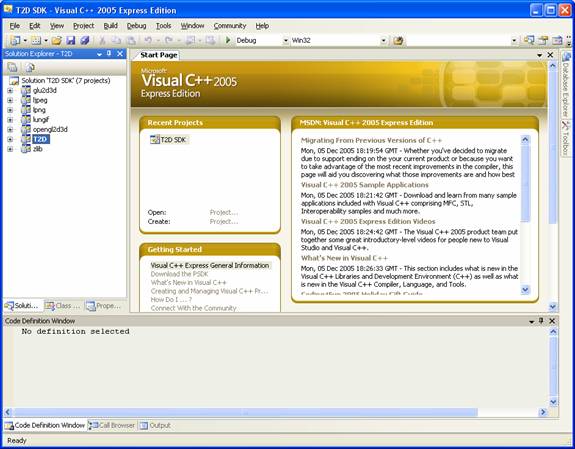
Task: Switch to the Property Manager tab
Action: tap(103, 306)
